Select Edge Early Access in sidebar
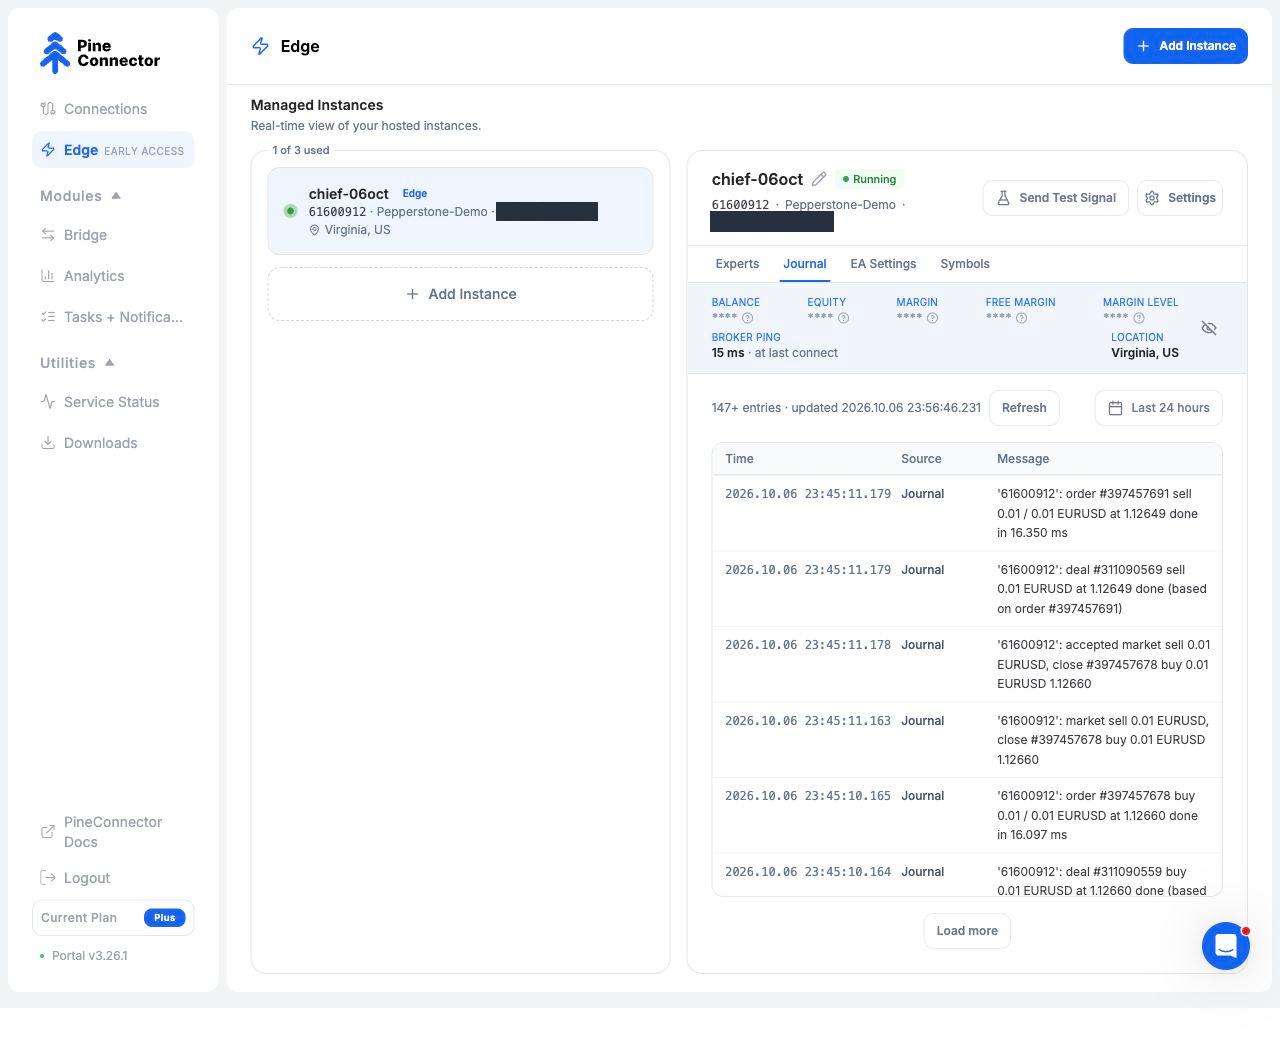The height and width of the screenshot is (1040, 1280). (x=113, y=150)
